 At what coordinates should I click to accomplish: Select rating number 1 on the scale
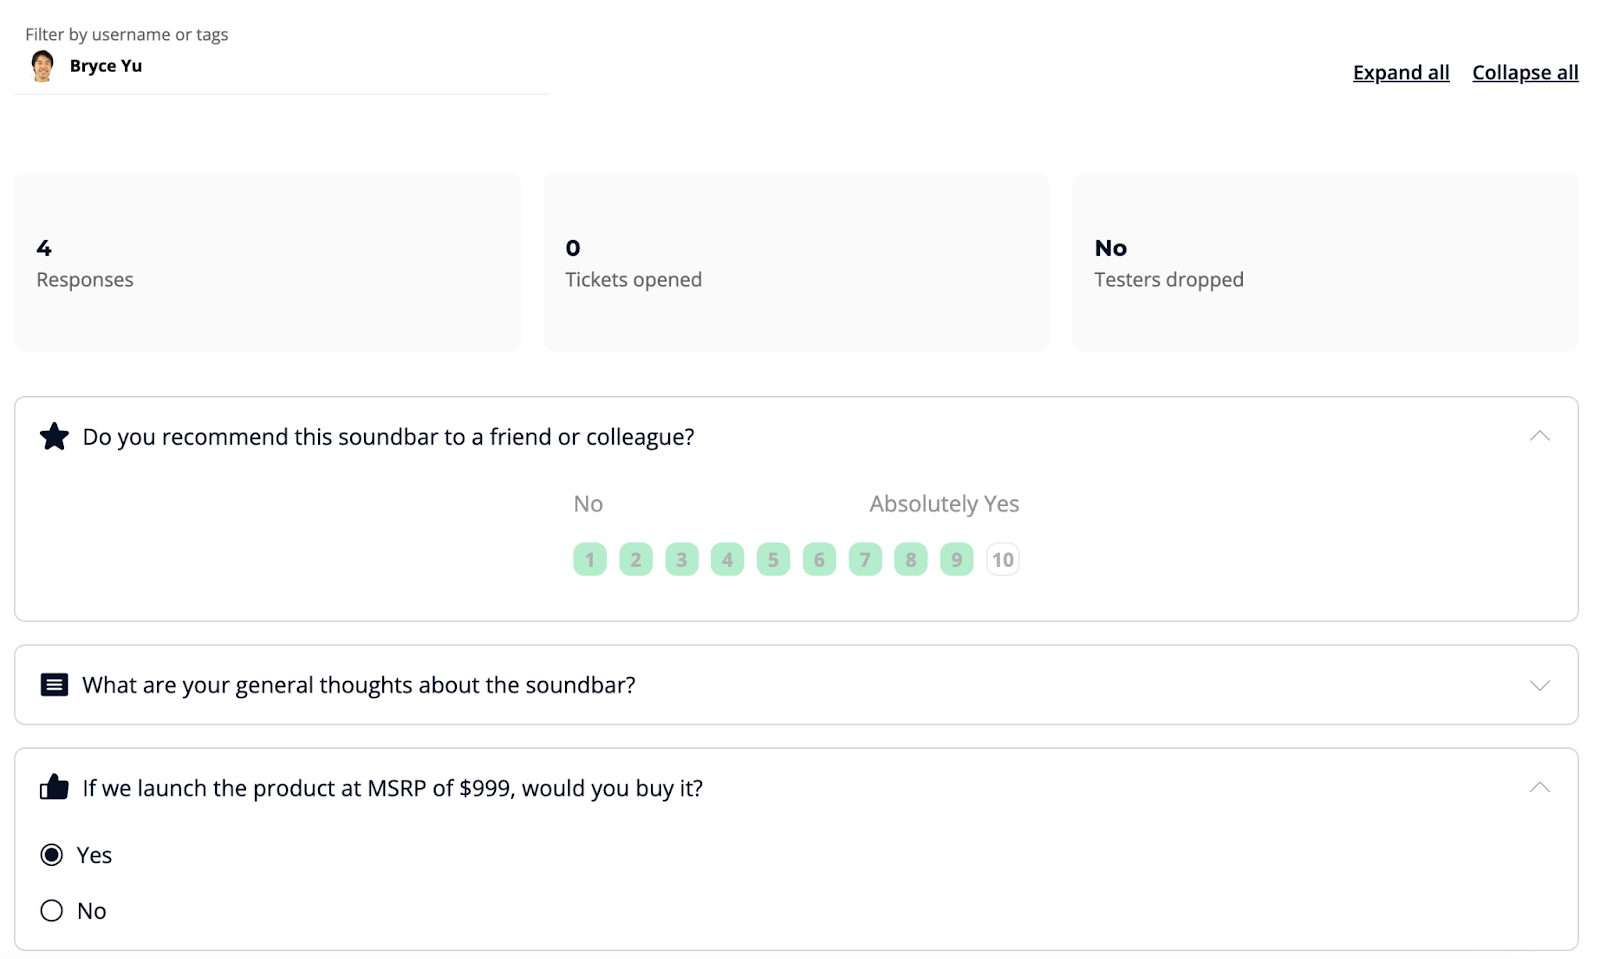(590, 560)
